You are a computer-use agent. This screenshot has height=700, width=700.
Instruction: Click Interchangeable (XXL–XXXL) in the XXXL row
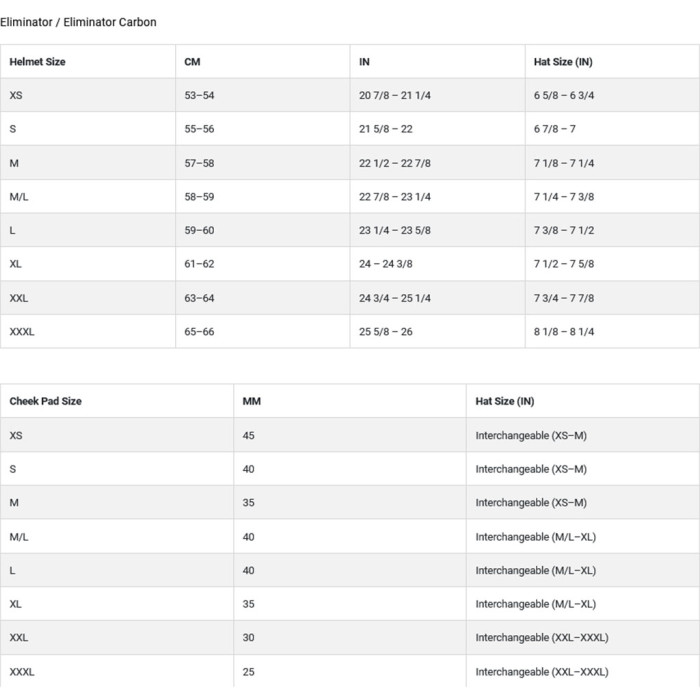(x=542, y=672)
